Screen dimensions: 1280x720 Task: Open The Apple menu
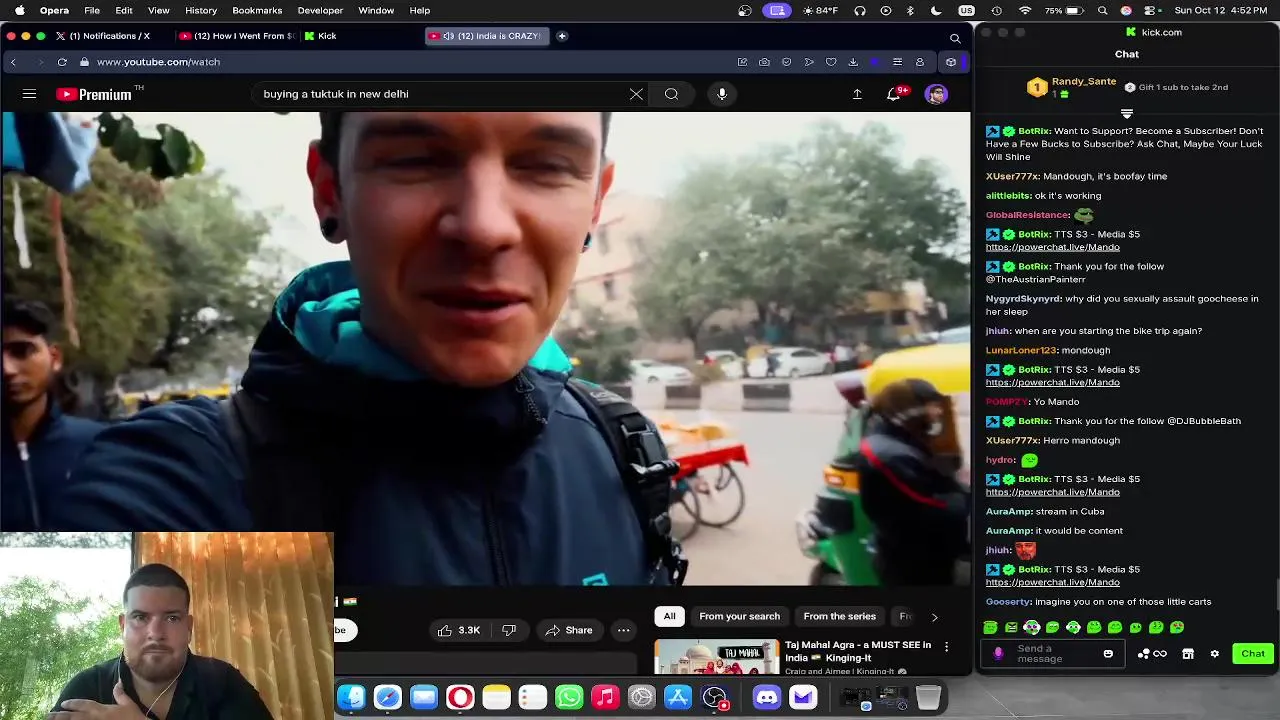(x=19, y=10)
